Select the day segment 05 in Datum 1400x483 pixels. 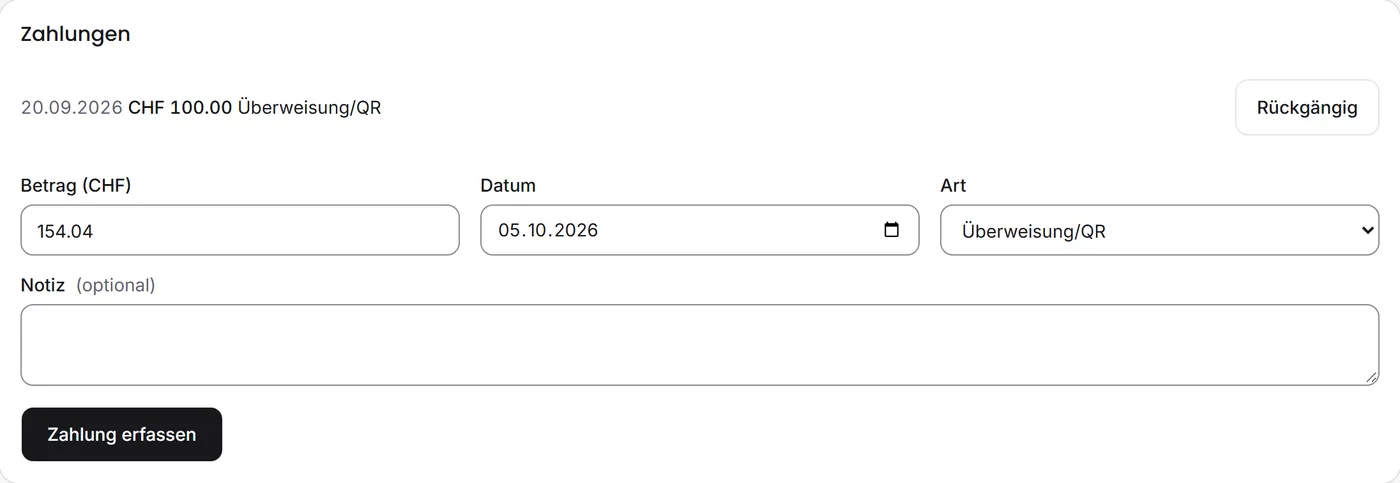click(x=511, y=230)
